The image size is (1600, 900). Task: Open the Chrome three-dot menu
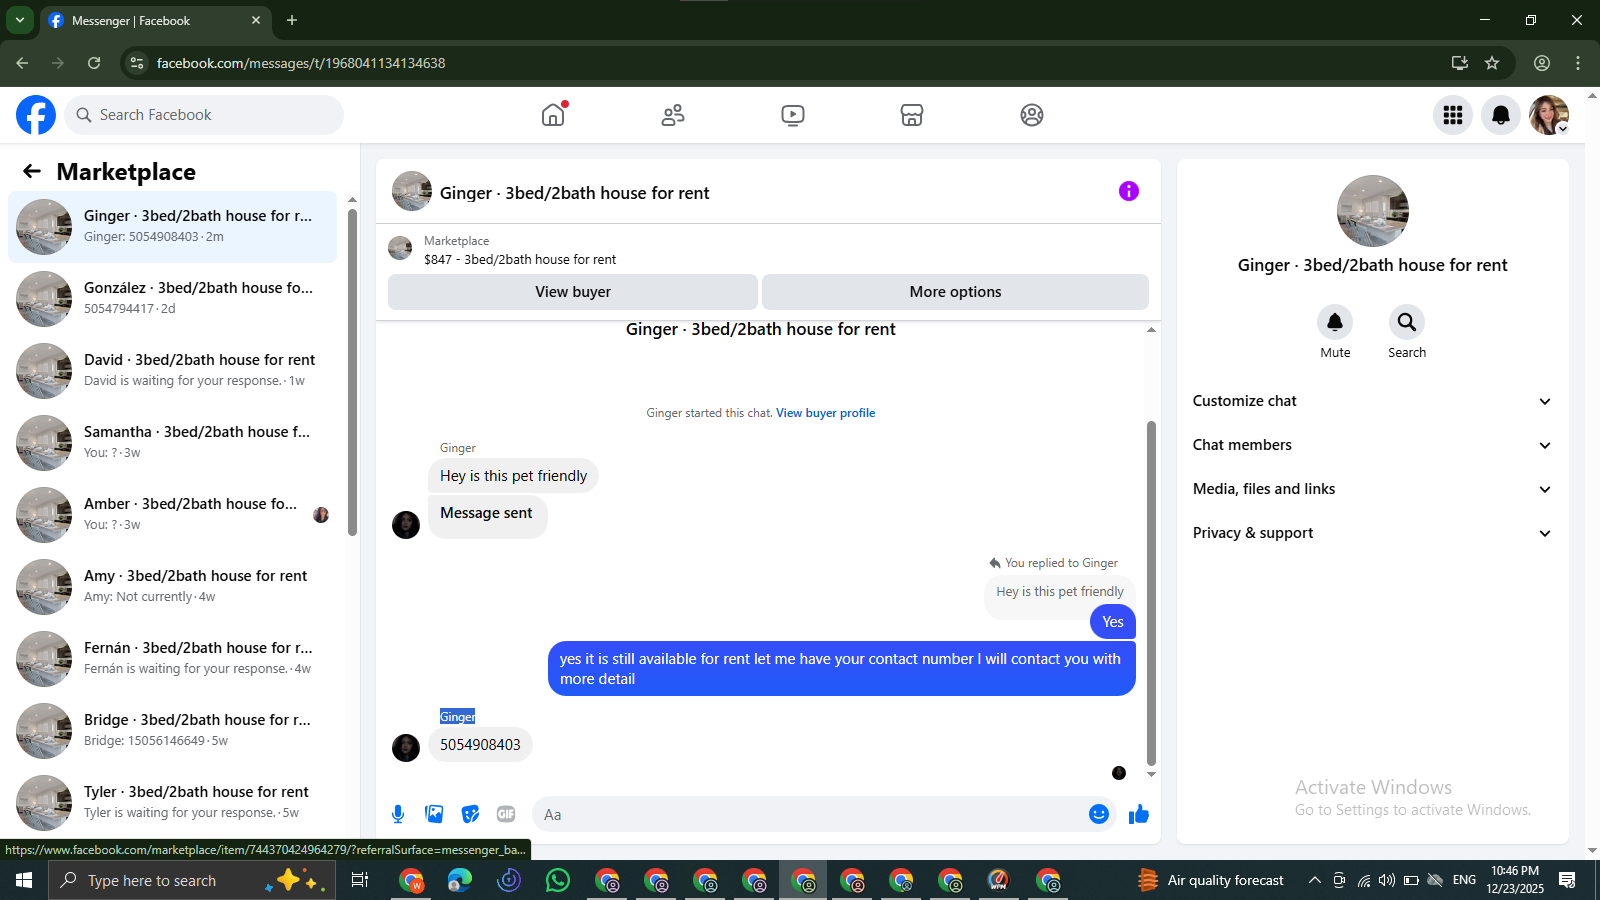point(1578,63)
